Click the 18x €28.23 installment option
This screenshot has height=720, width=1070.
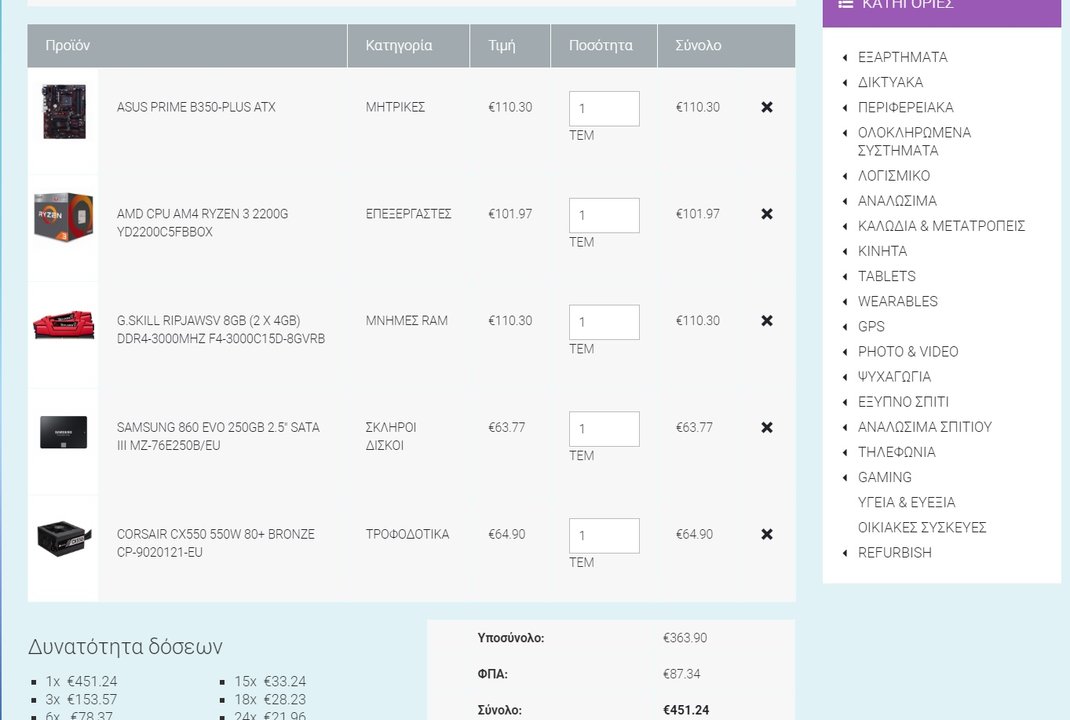pyautogui.click(x=270, y=700)
